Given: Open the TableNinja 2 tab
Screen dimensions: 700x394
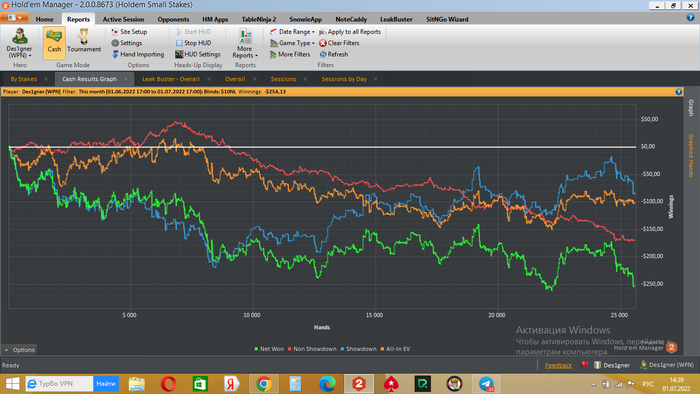Looking at the screenshot, I should (259, 19).
